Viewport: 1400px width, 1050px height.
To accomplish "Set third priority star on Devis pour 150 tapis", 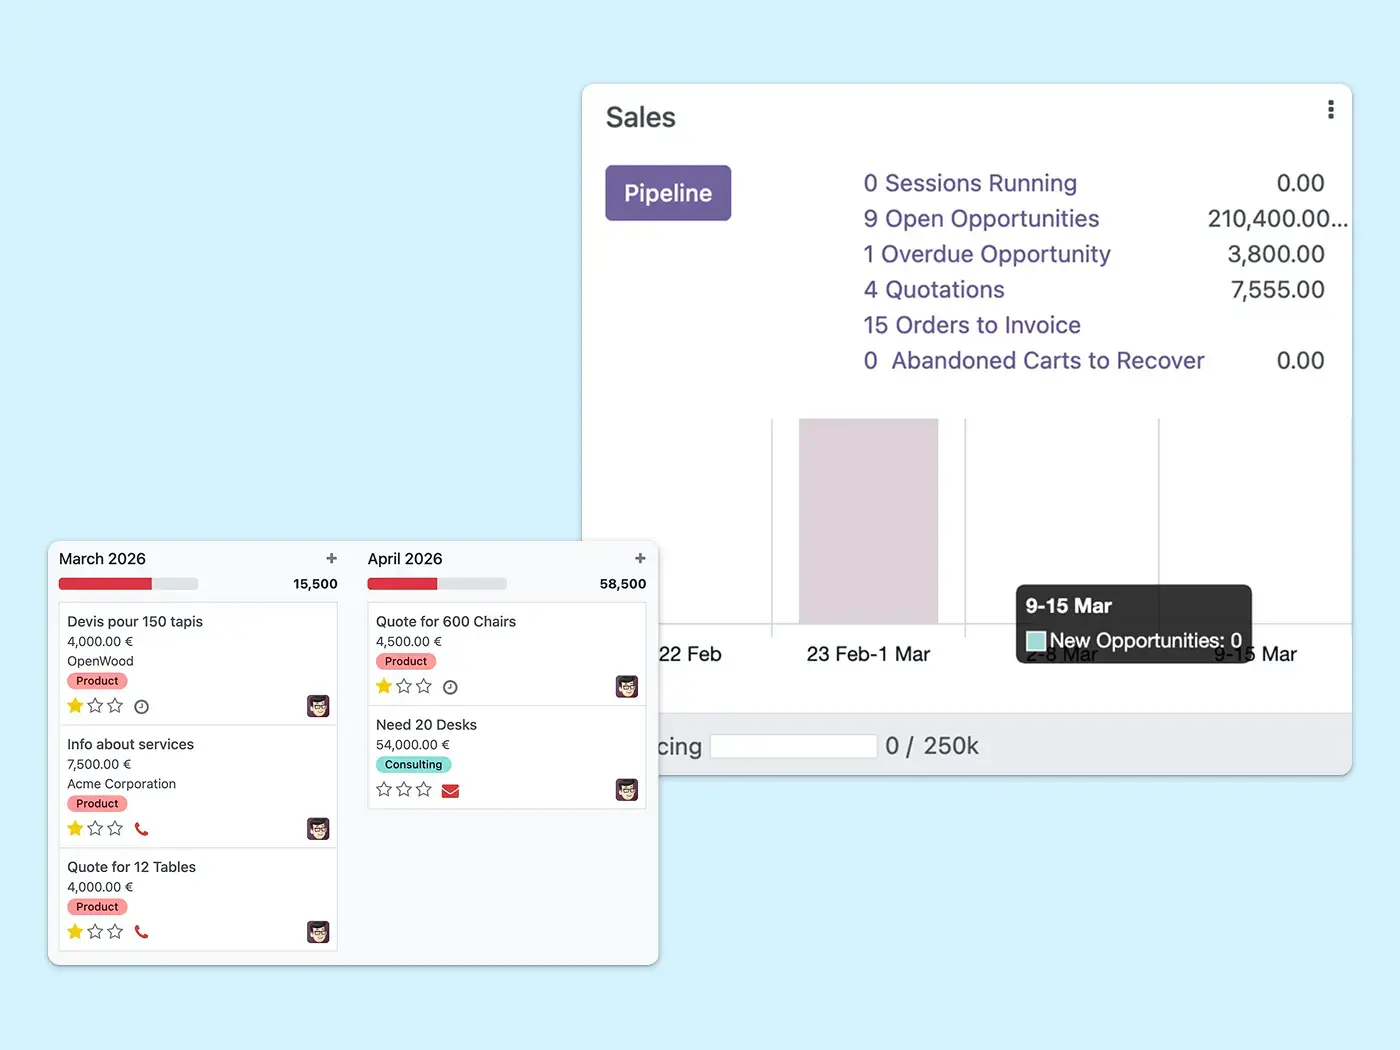I will coord(115,706).
